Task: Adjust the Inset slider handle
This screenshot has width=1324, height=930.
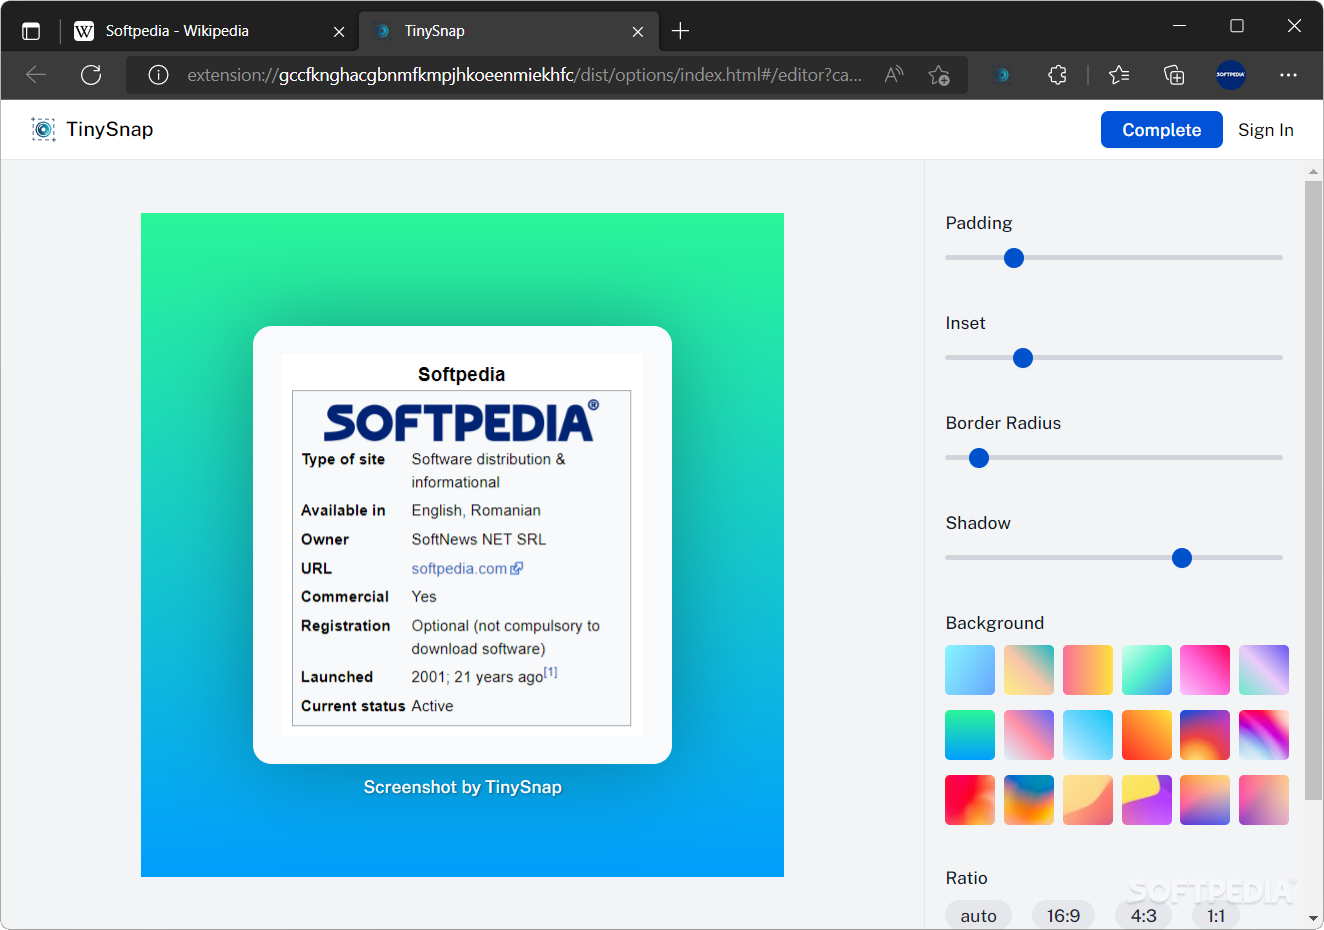Action: (1023, 358)
